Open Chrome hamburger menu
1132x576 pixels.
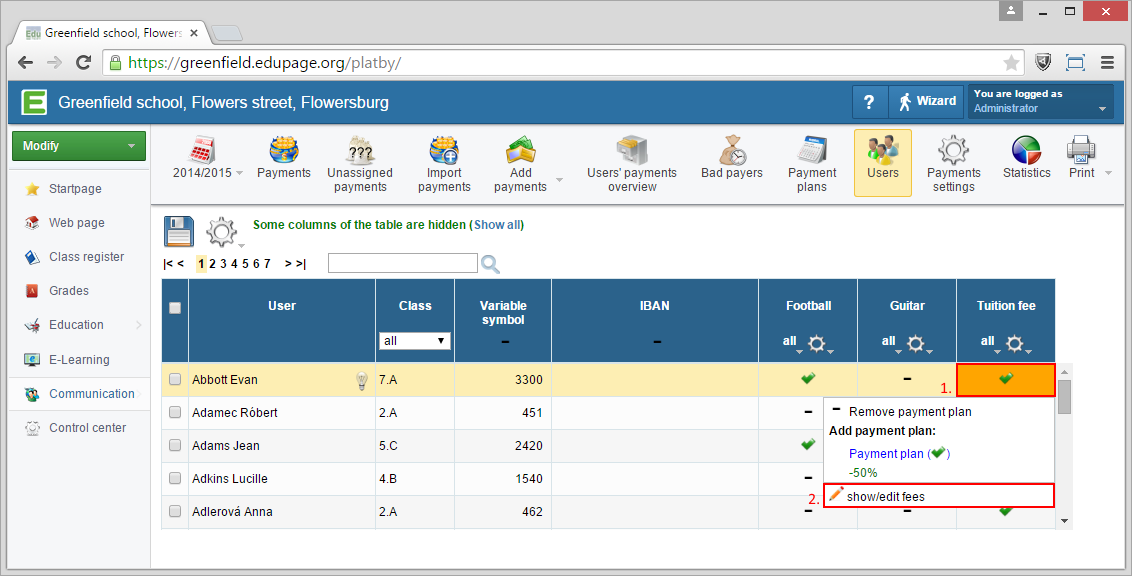pyautogui.click(x=1107, y=63)
